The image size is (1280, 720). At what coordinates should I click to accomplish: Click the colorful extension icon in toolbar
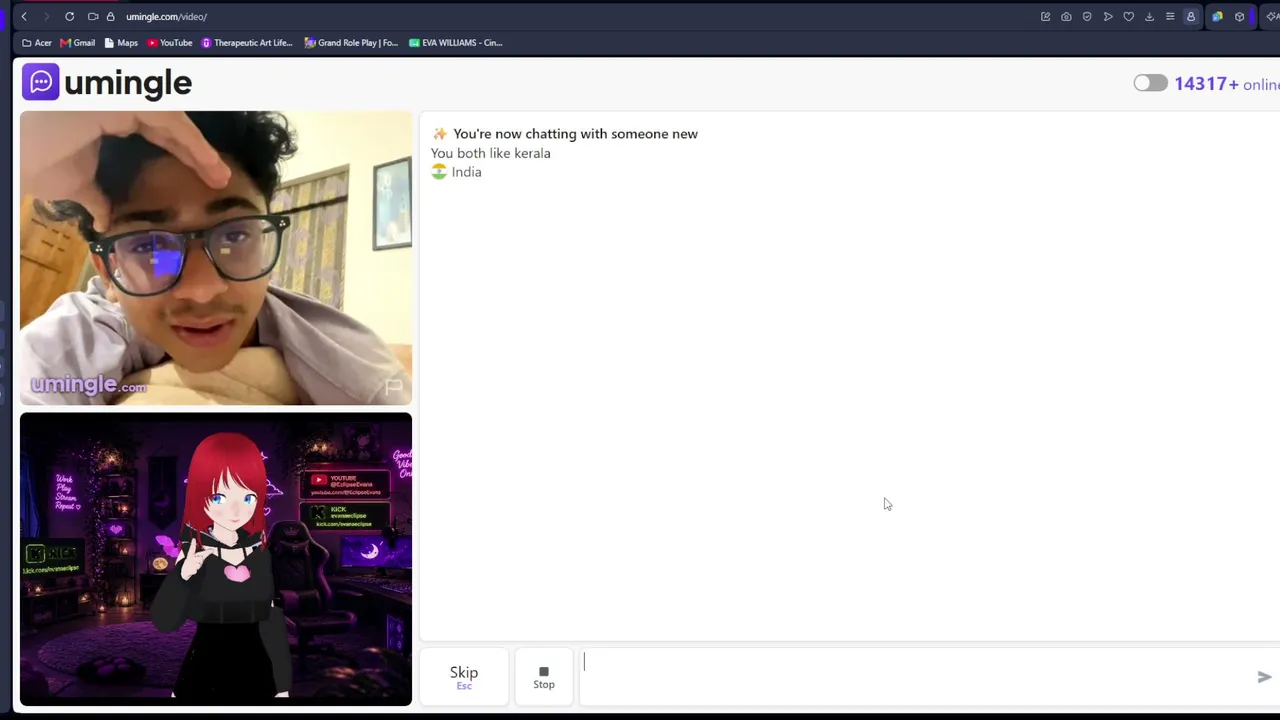(1217, 17)
